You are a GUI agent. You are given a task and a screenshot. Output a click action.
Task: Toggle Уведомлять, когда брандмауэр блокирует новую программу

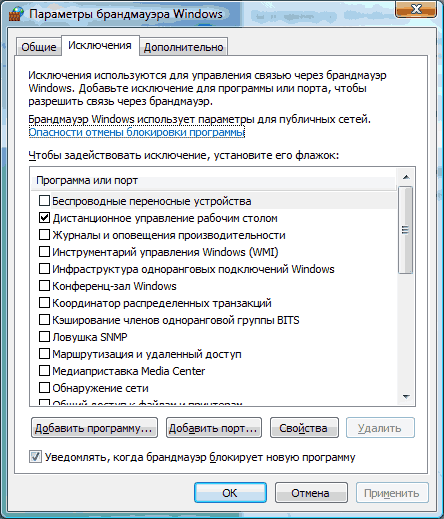pos(35,457)
